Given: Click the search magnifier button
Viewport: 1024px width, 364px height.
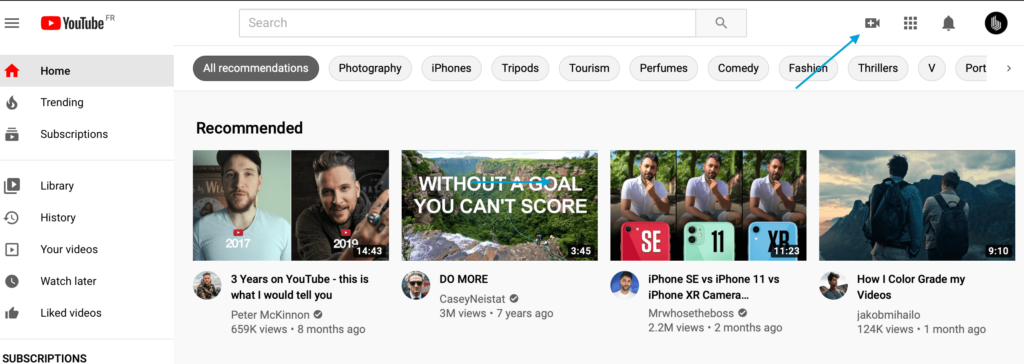Looking at the screenshot, I should [721, 23].
